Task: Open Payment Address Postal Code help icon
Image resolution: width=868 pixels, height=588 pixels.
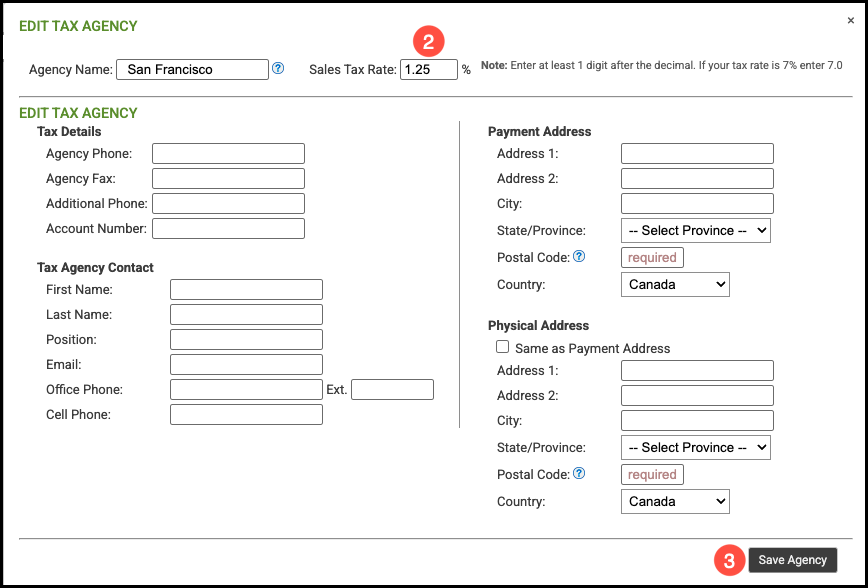Action: [579, 256]
